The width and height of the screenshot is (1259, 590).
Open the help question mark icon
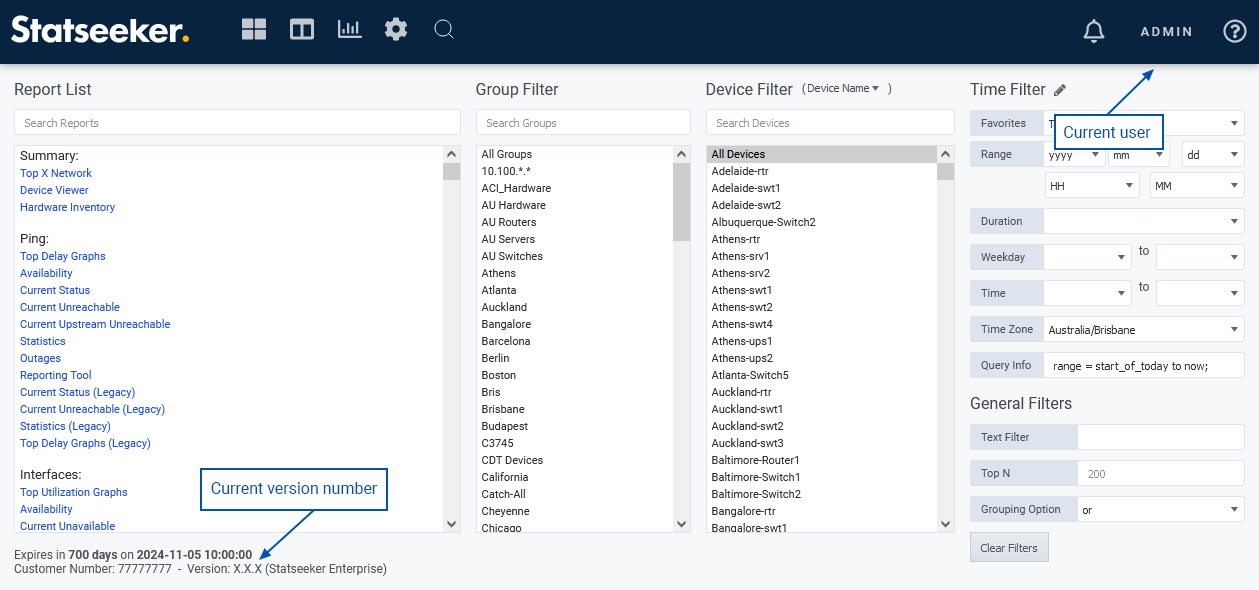click(x=1235, y=32)
